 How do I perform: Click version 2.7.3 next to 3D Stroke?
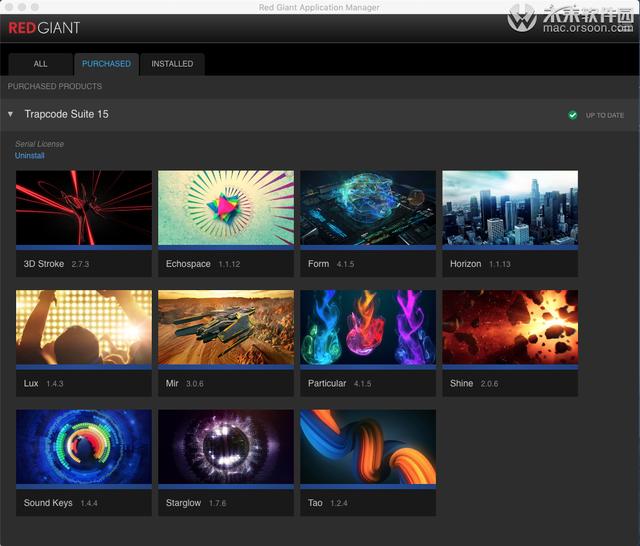pyautogui.click(x=80, y=264)
